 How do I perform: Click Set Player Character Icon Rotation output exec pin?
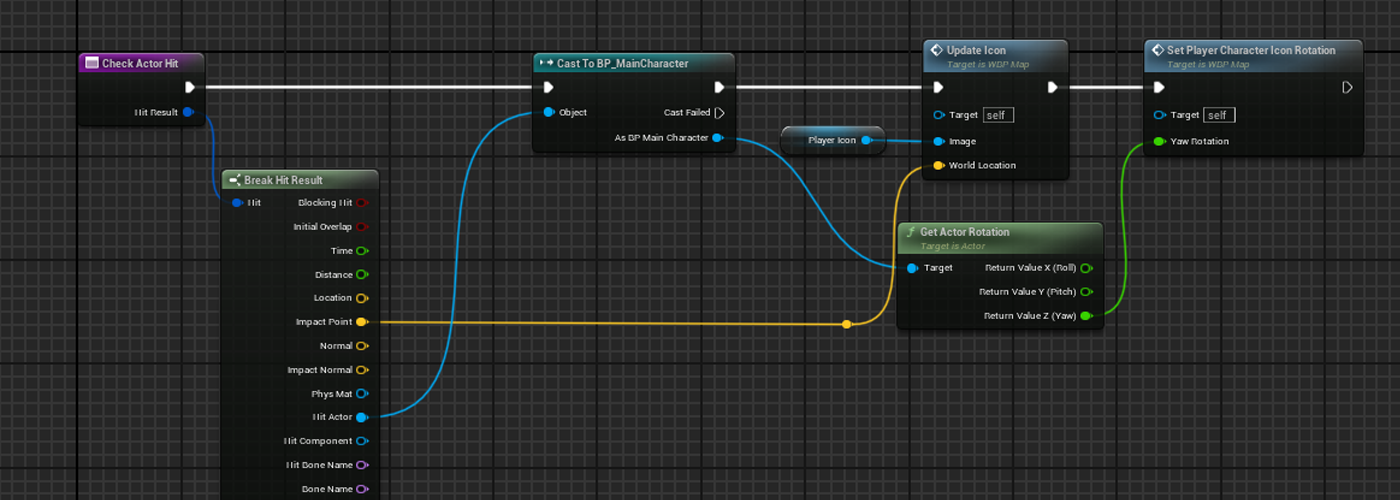[x=1347, y=88]
